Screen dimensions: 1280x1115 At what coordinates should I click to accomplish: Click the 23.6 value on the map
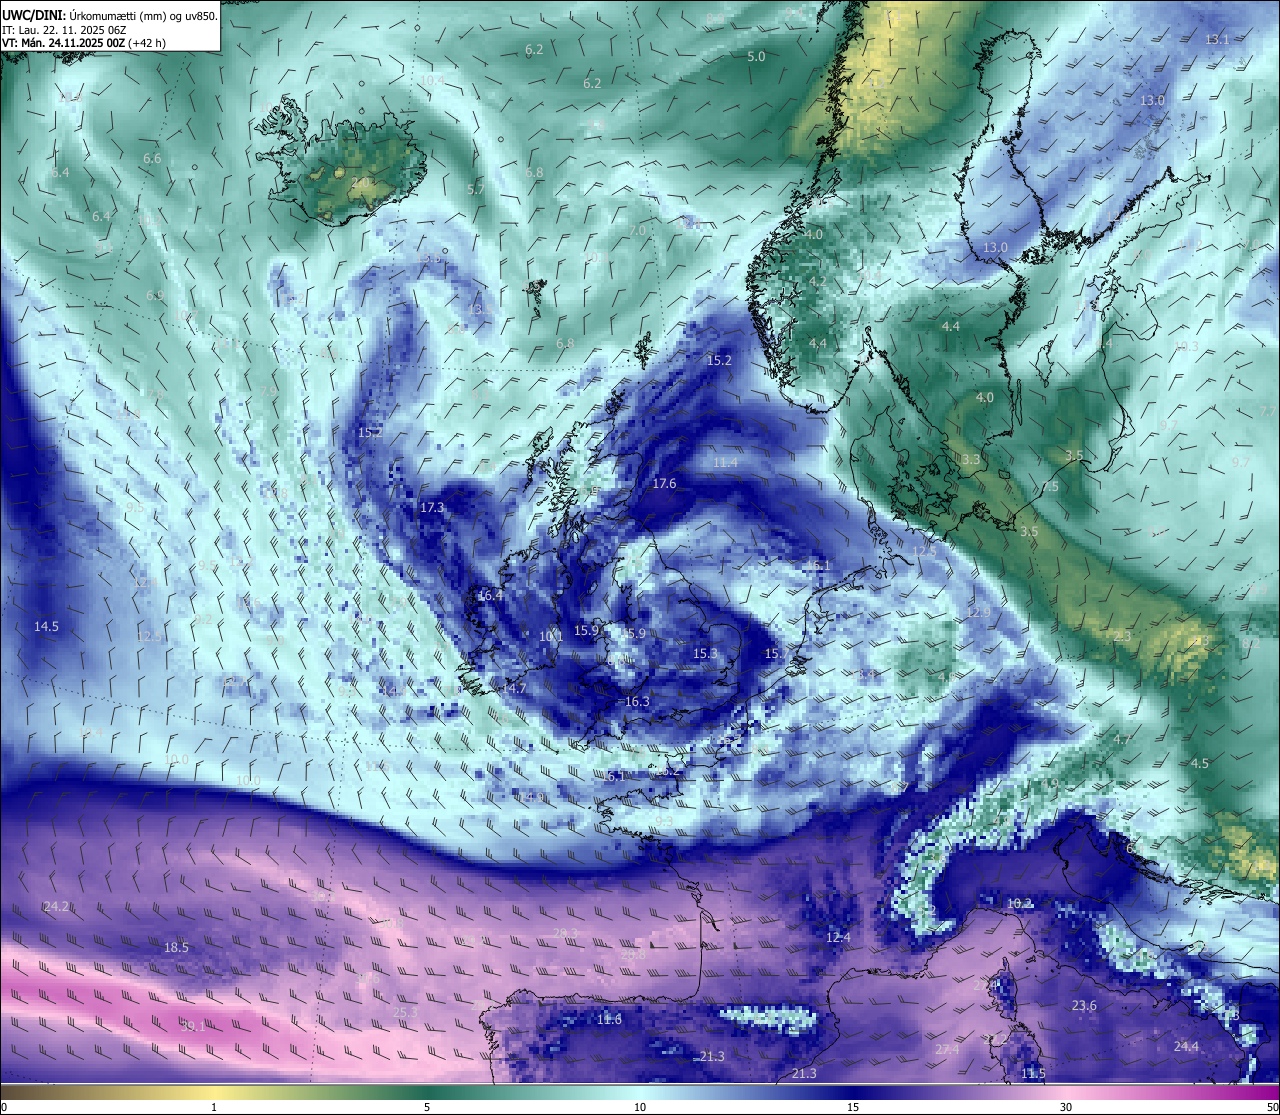click(x=1084, y=1006)
